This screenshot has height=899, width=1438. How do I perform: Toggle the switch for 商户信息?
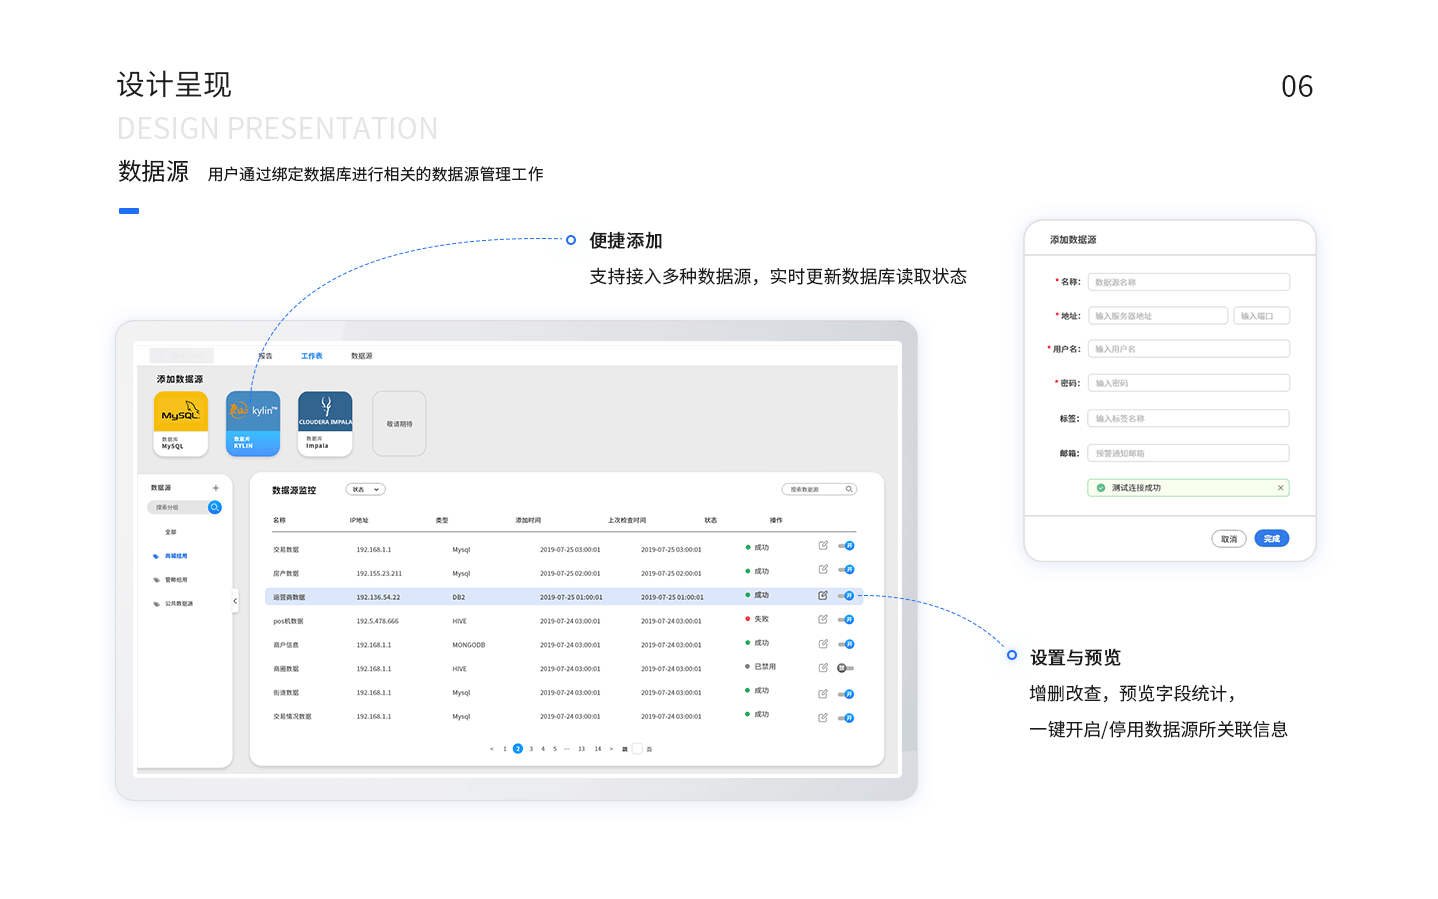pos(846,644)
